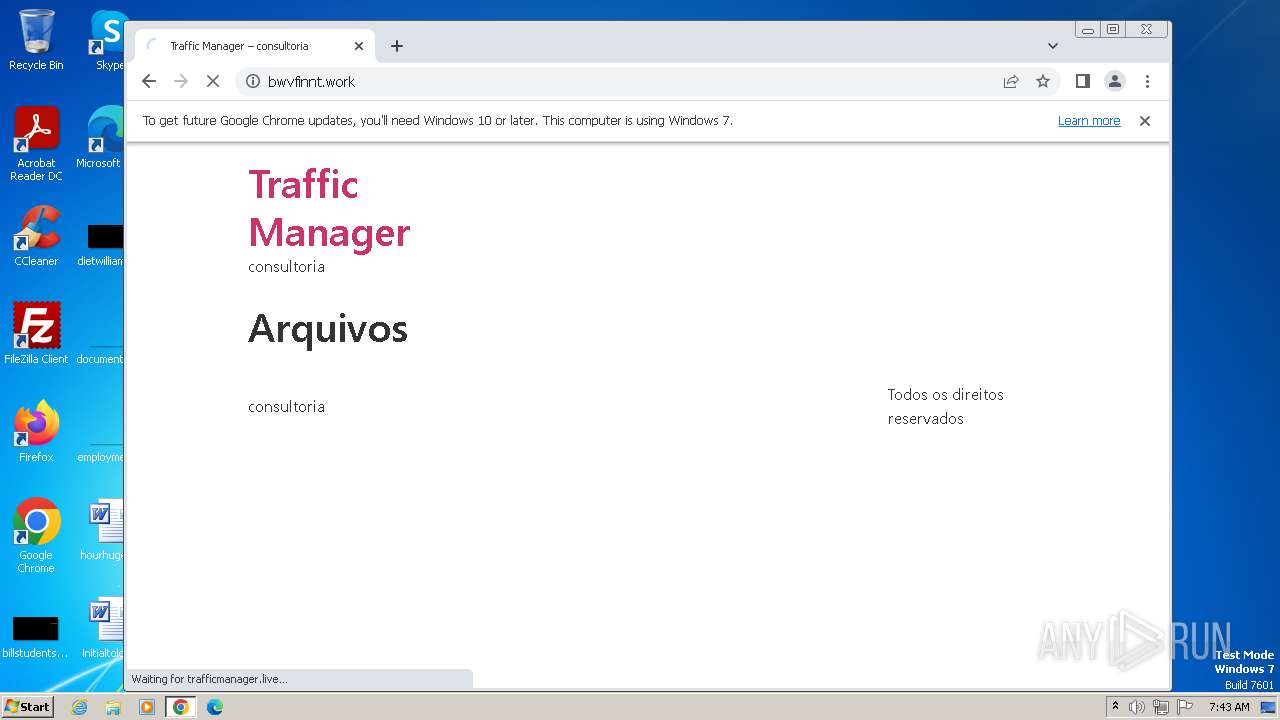Open Windows Explorer folder in taskbar
The height and width of the screenshot is (720, 1280).
[x=113, y=707]
